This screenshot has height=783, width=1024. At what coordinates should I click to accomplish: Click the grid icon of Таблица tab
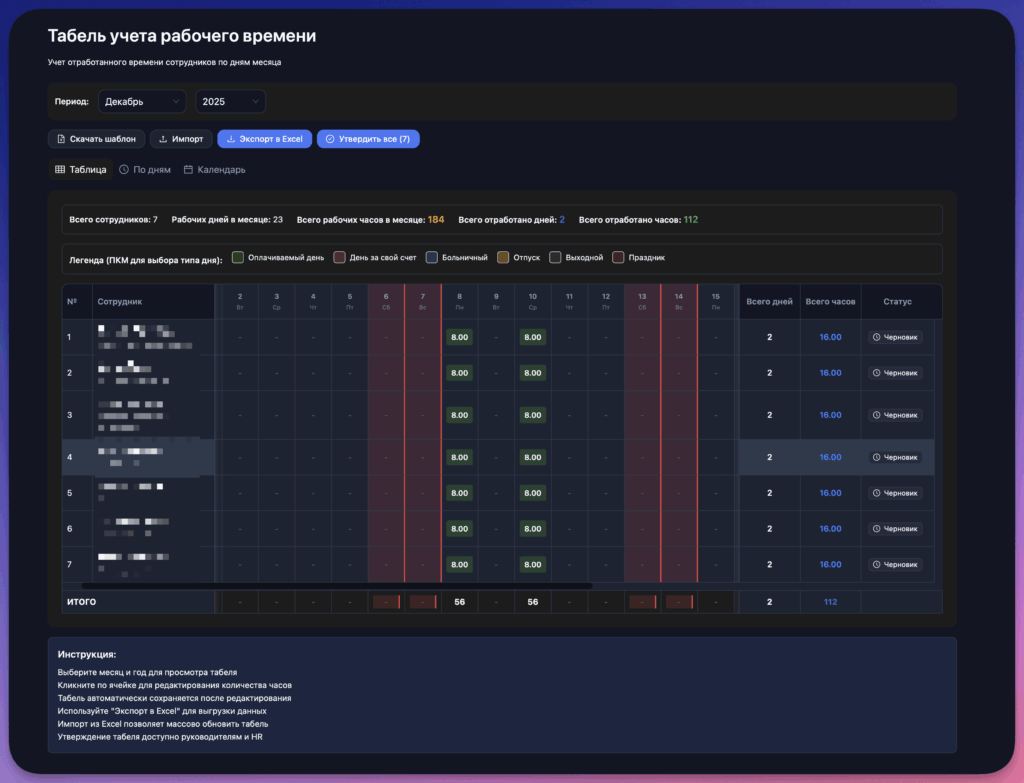(x=60, y=170)
